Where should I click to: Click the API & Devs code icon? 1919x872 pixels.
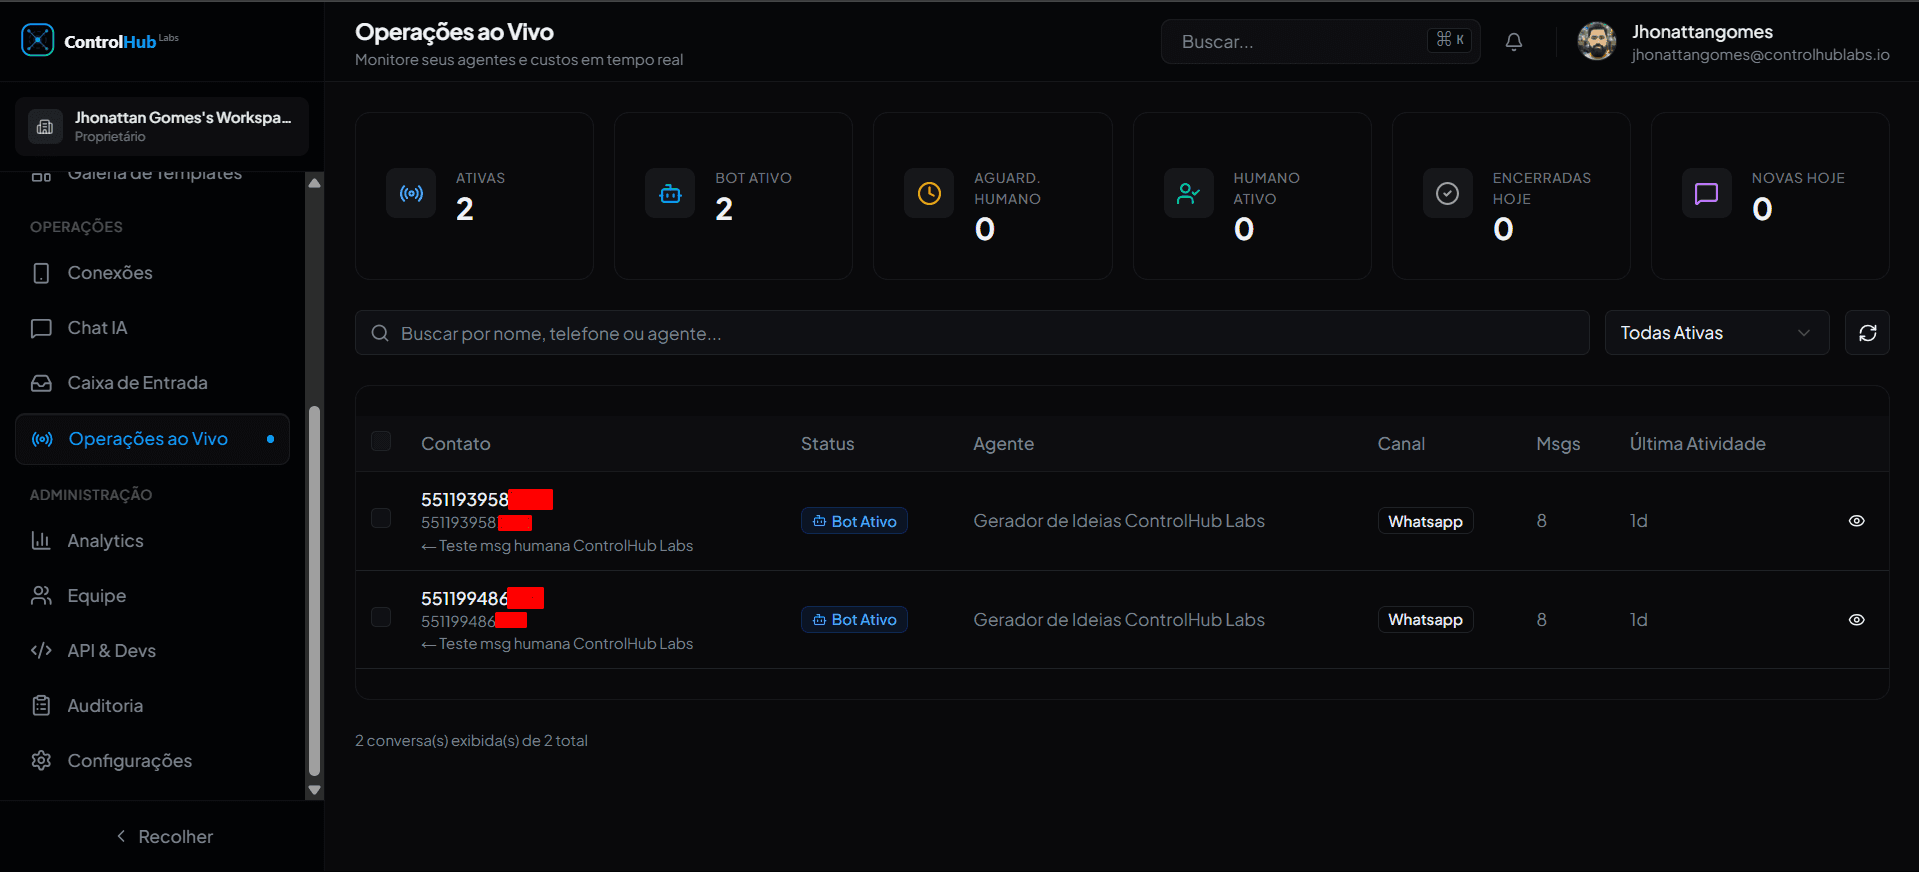click(x=41, y=651)
